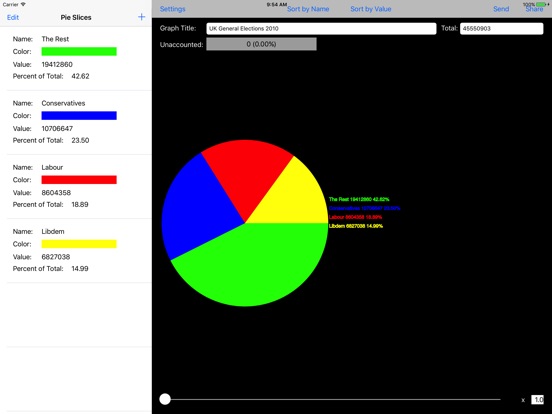The width and height of the screenshot is (552, 414).
Task: Click the Wi-Fi carrier status icon
Action: (23, 4)
